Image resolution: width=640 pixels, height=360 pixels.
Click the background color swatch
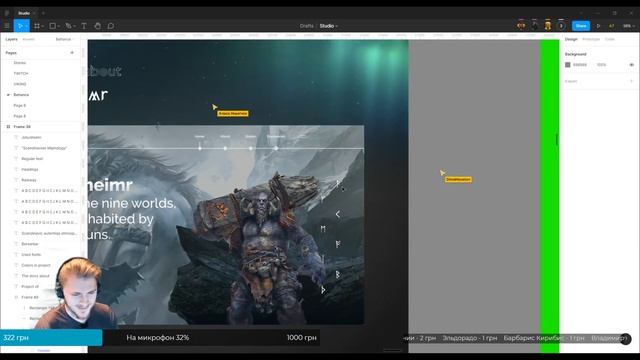[x=567, y=65]
